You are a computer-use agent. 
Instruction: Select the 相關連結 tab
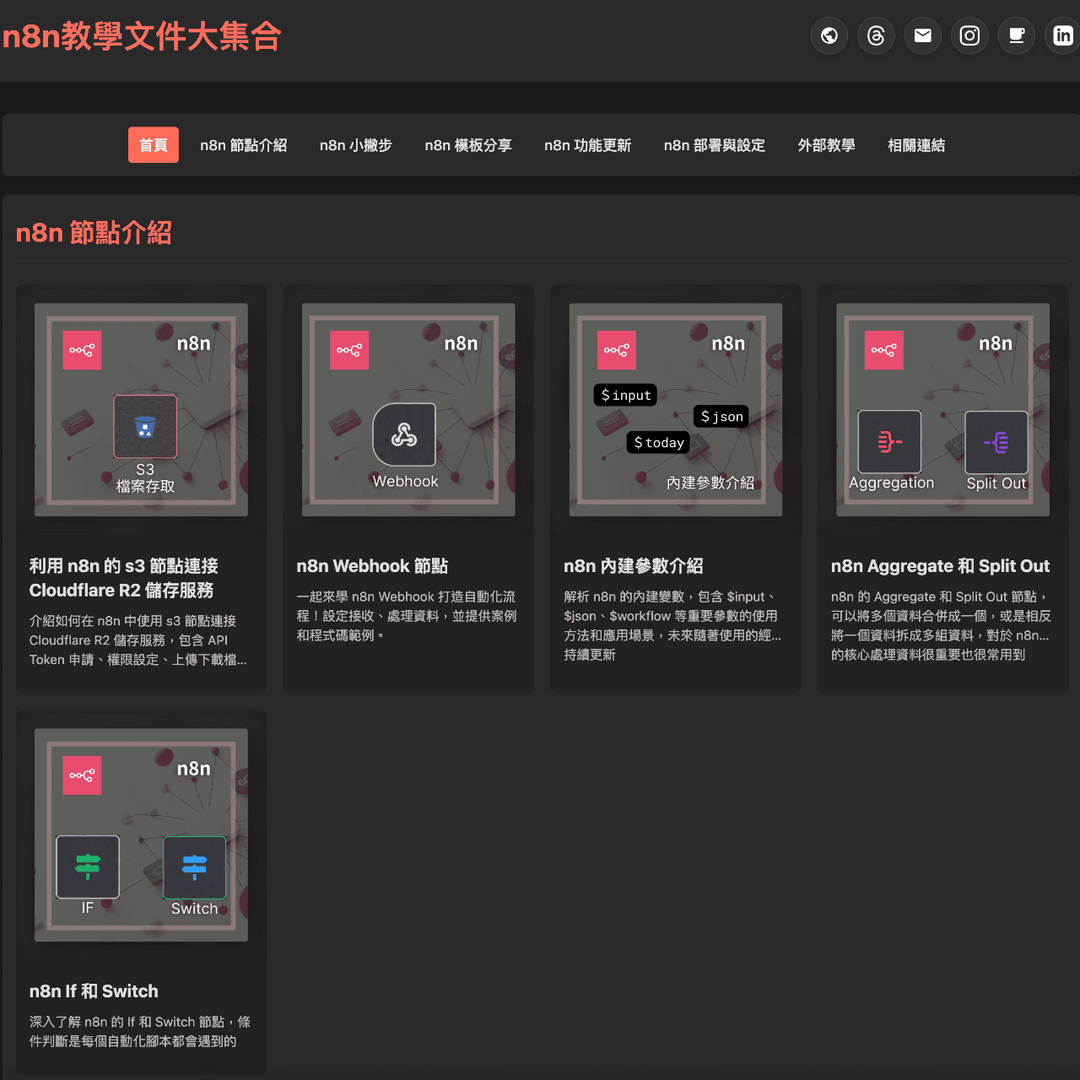(x=916, y=145)
